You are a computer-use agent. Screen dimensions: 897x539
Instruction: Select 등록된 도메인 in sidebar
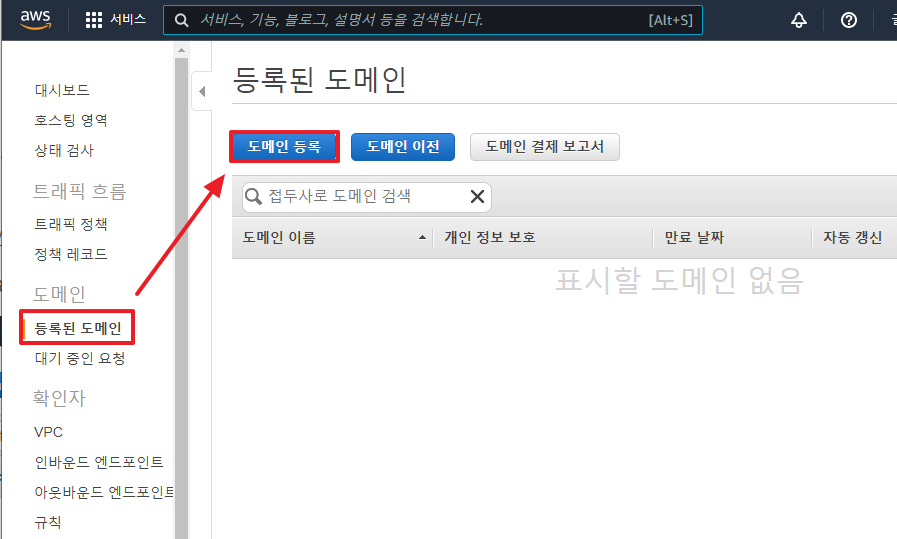[x=78, y=328]
